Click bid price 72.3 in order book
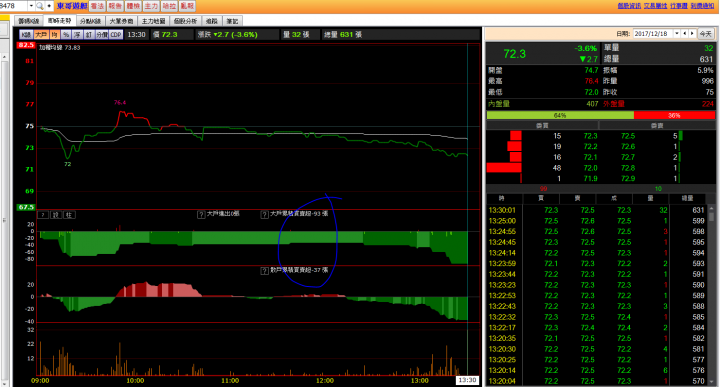Screen dimensions: 720x387 pyautogui.click(x=590, y=136)
